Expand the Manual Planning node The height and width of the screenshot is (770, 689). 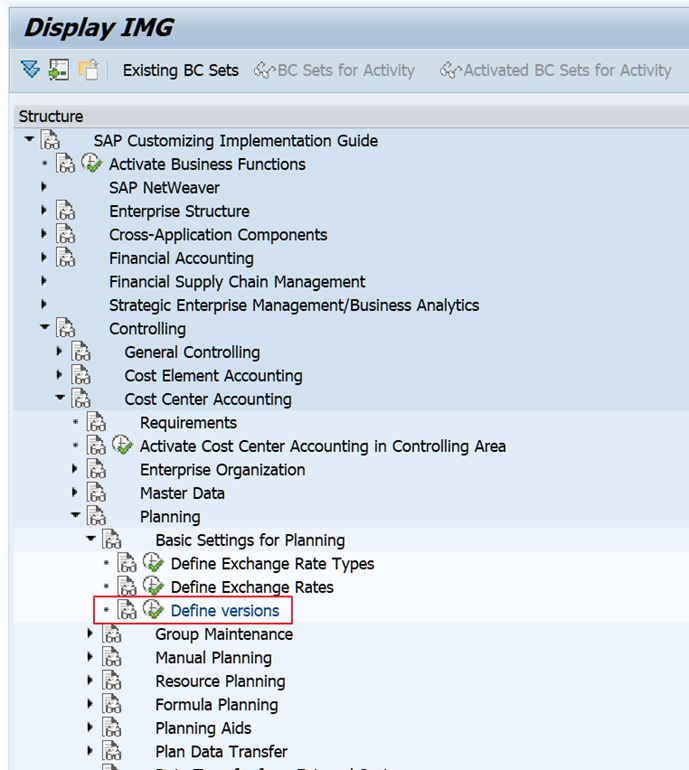(x=89, y=657)
